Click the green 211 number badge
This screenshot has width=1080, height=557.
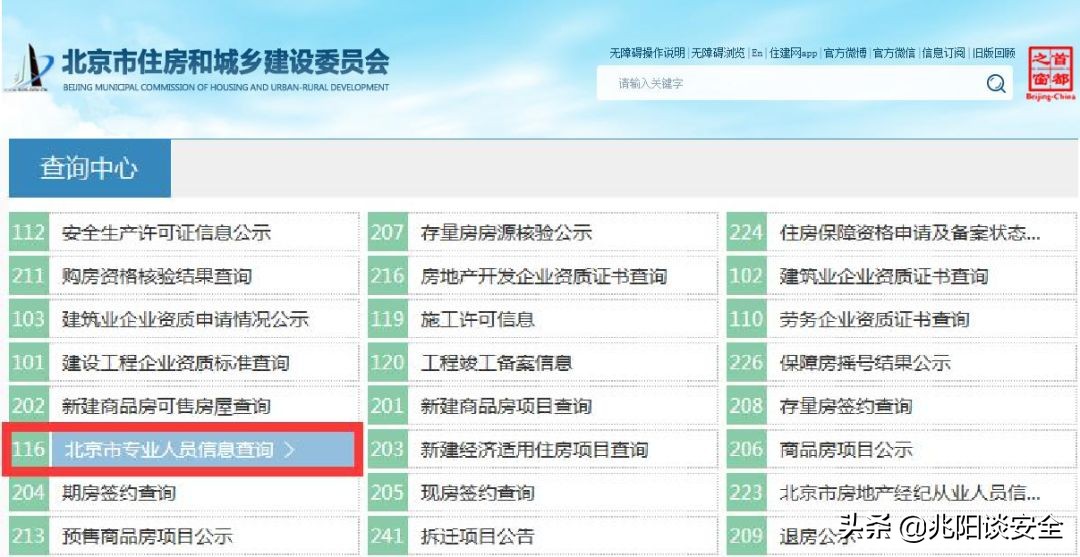[29, 276]
